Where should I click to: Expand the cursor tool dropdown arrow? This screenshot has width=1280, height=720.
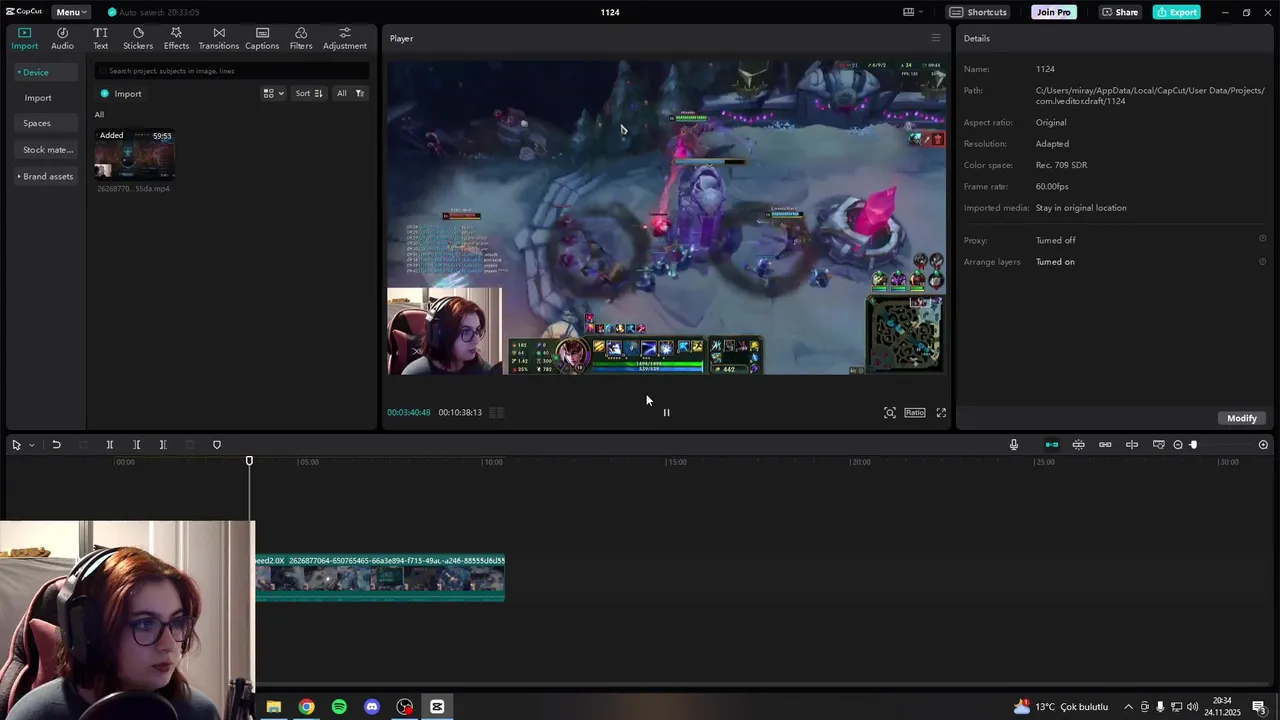(32, 445)
